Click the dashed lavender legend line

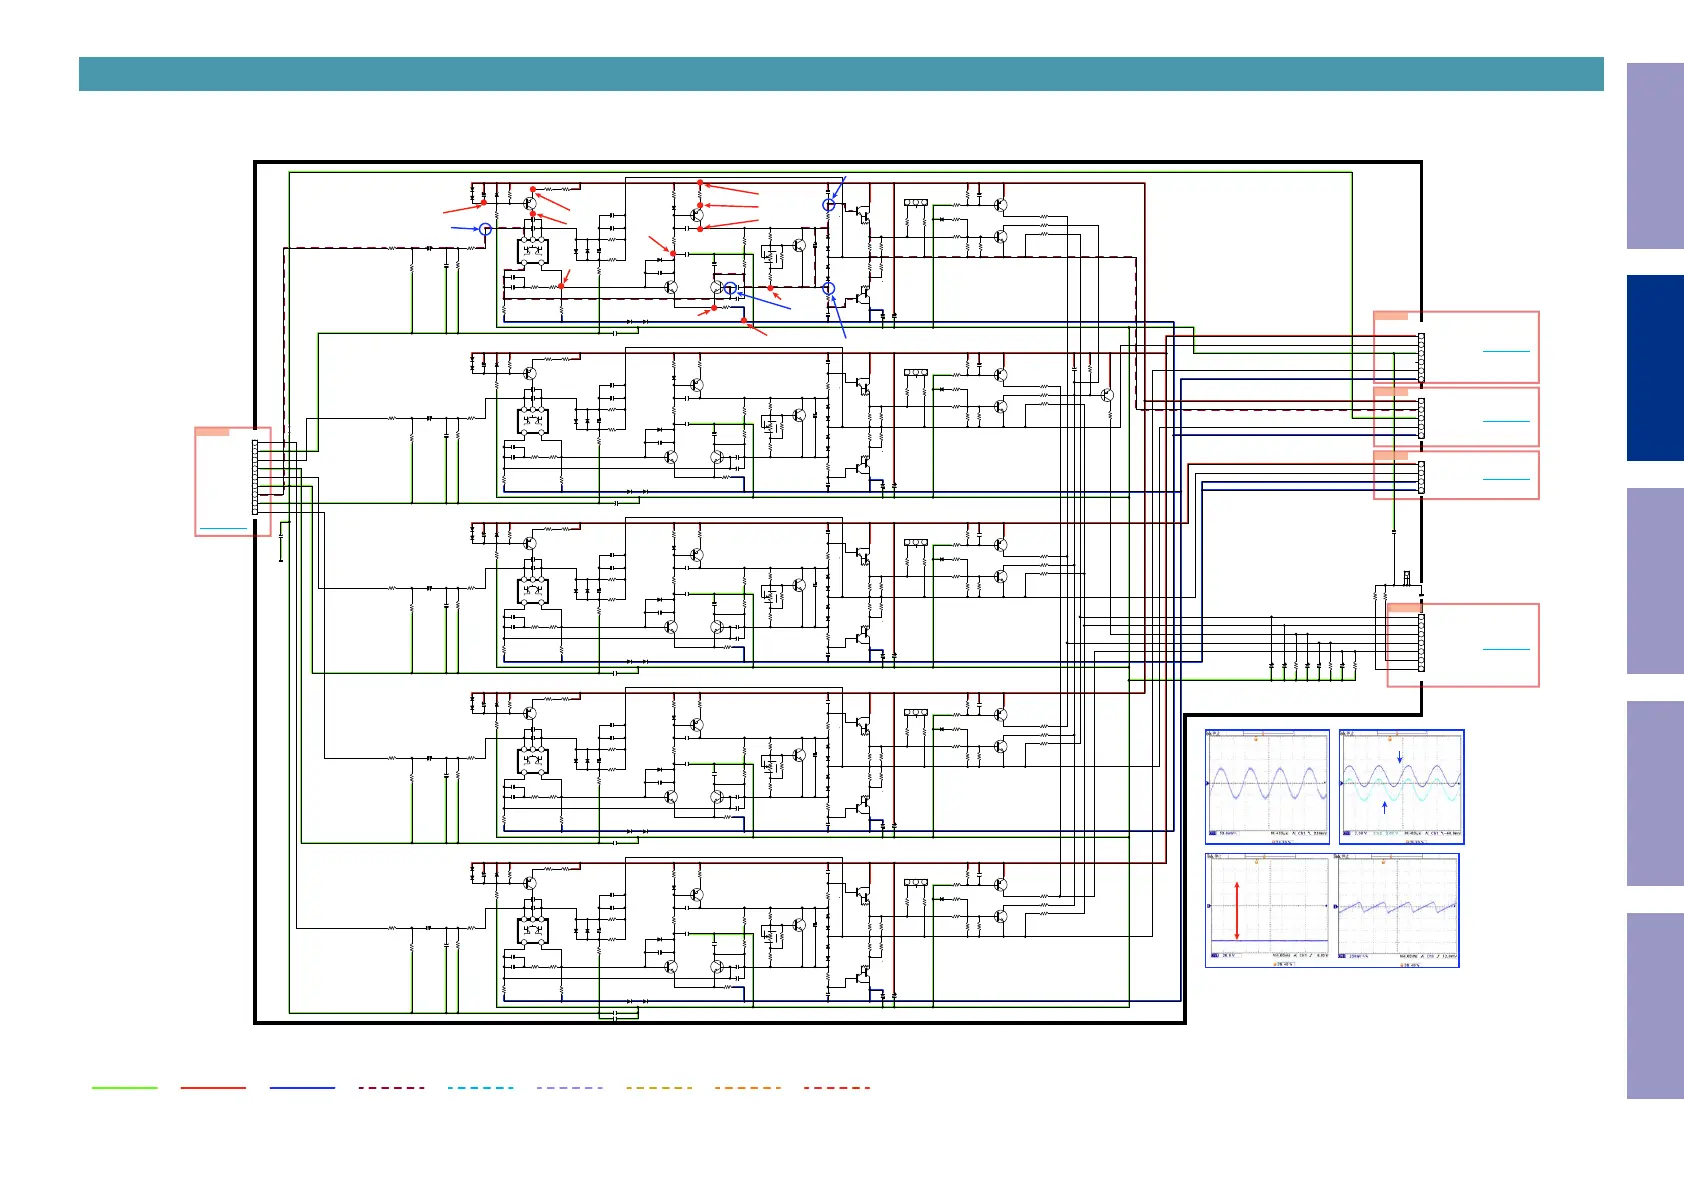click(570, 1087)
